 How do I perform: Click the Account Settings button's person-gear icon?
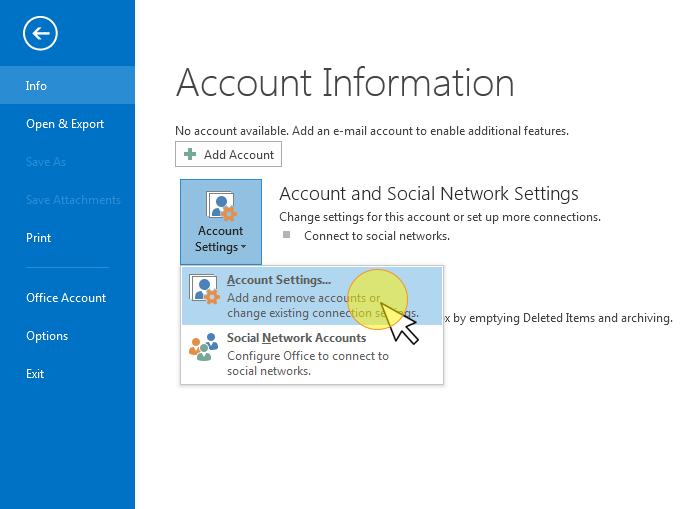[x=221, y=206]
